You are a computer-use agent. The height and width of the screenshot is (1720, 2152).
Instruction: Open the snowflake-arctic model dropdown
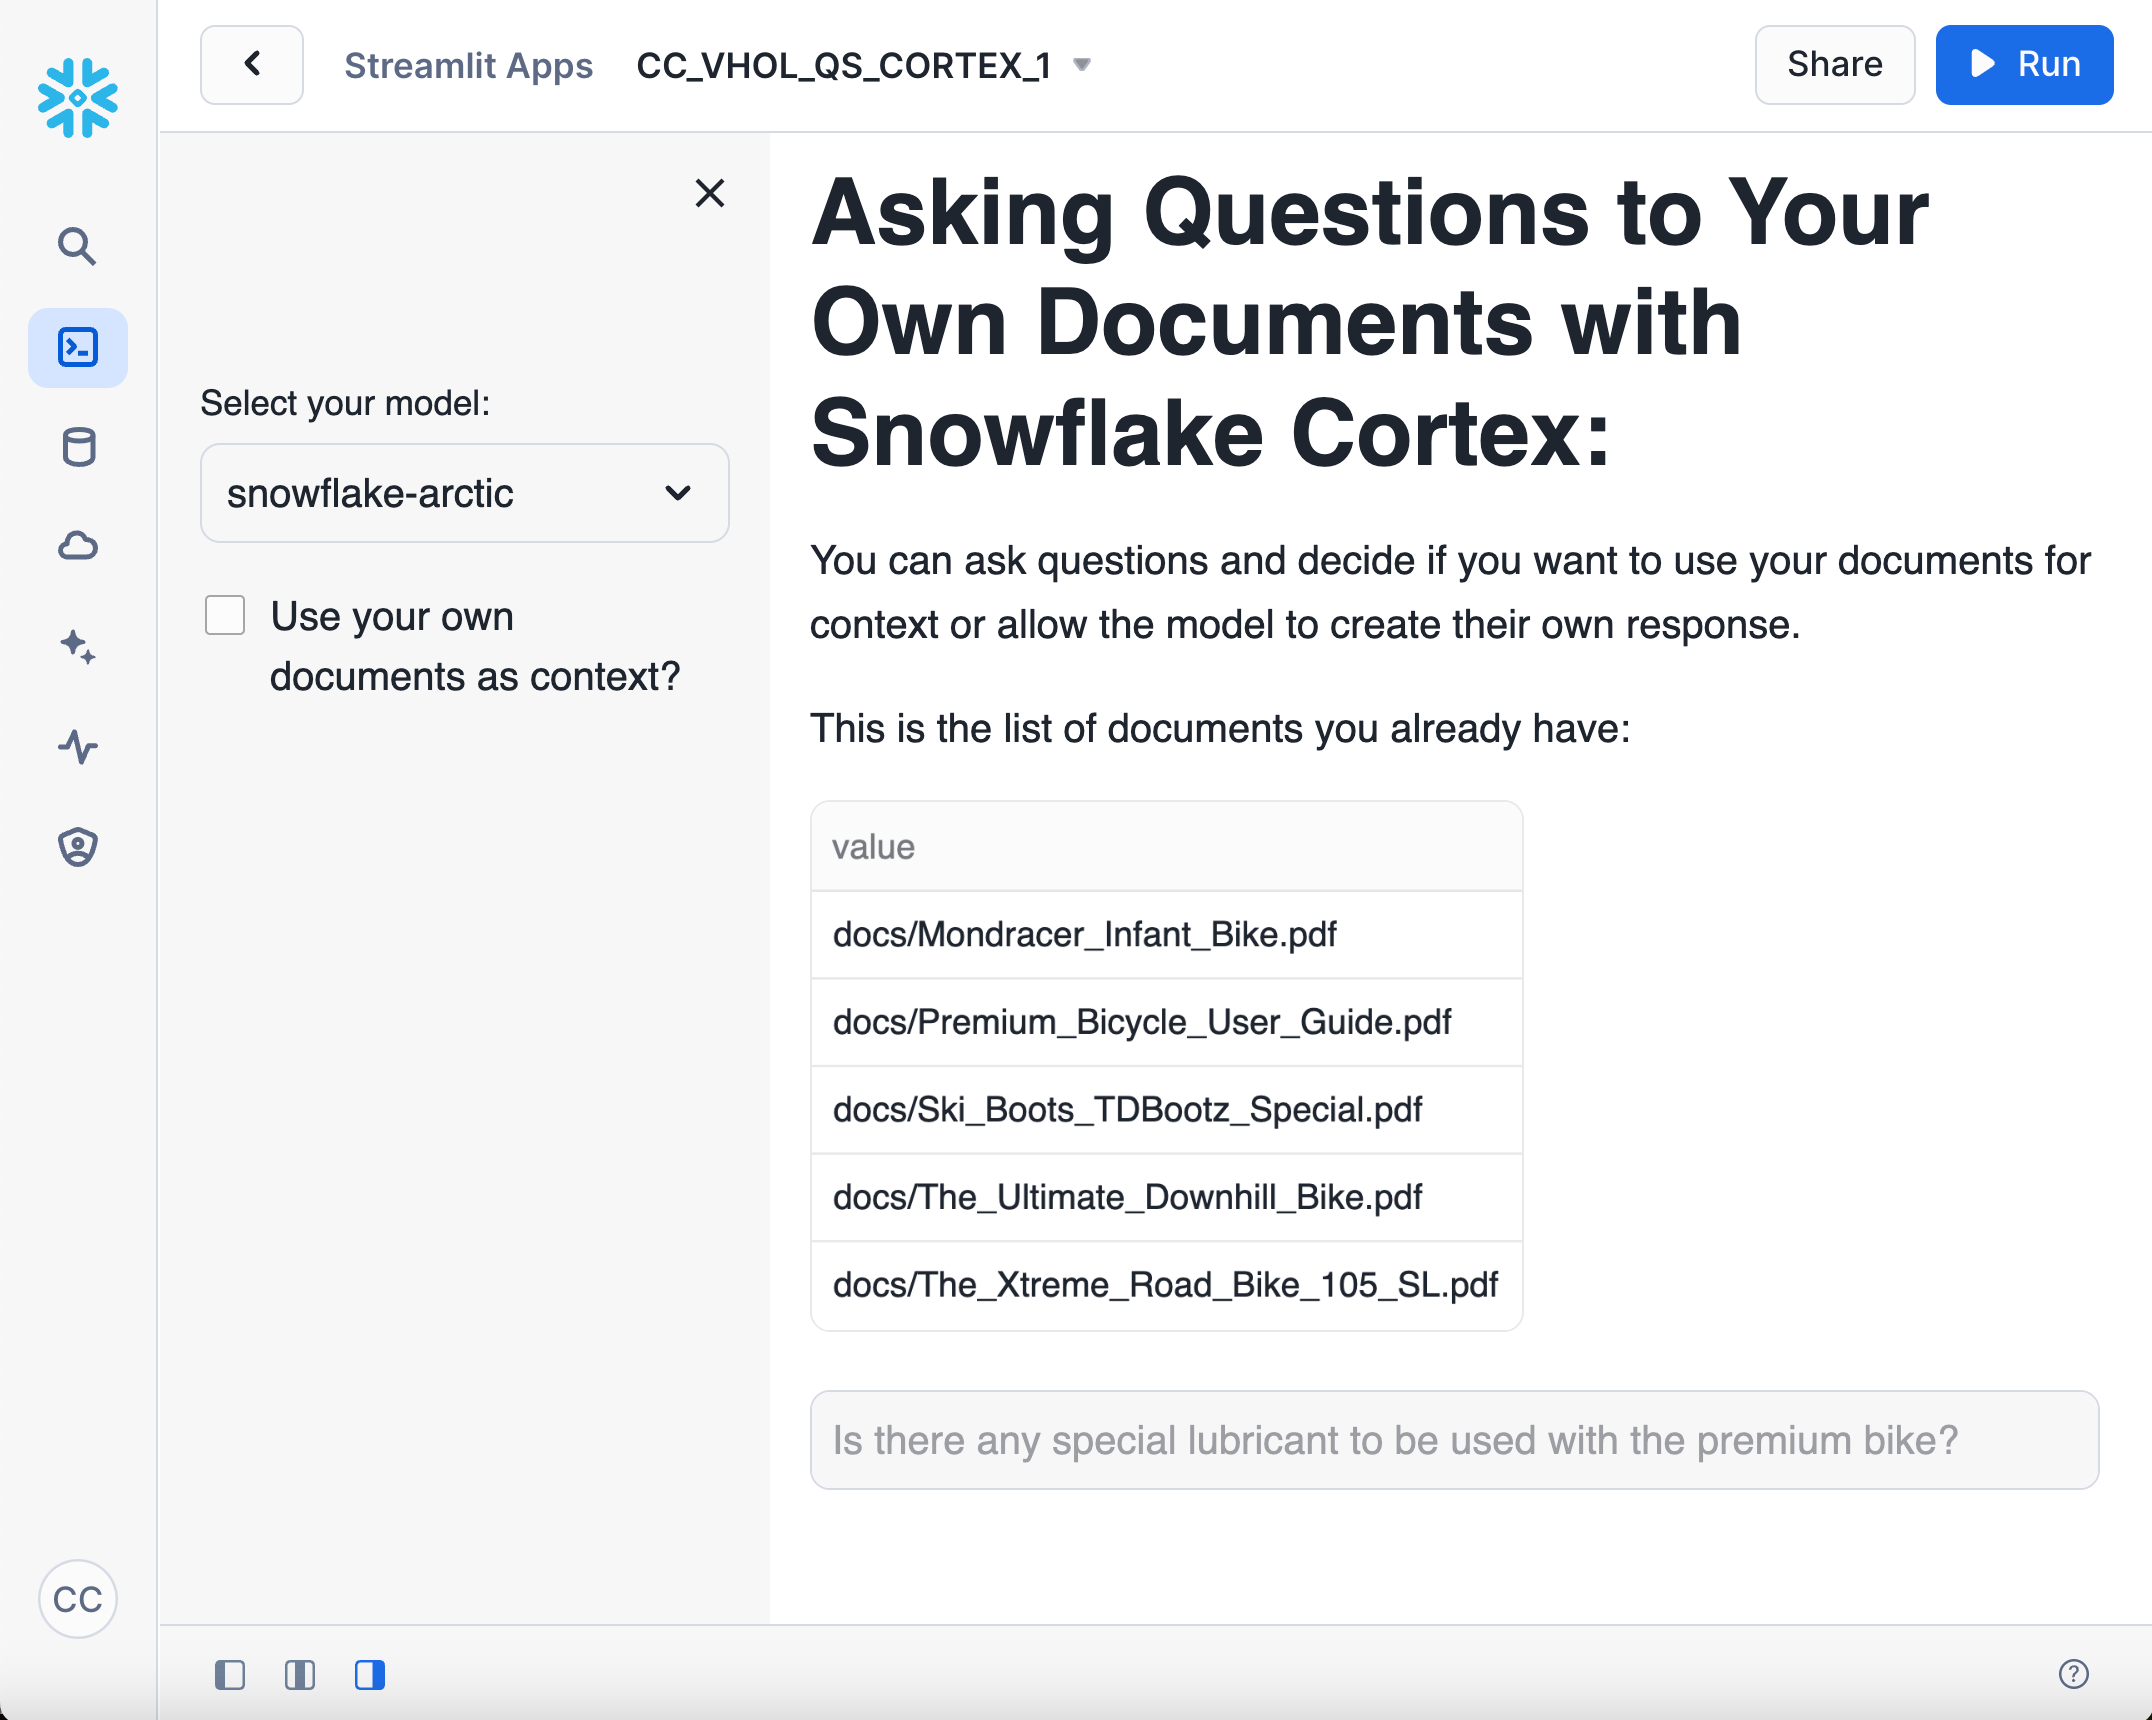pos(464,493)
